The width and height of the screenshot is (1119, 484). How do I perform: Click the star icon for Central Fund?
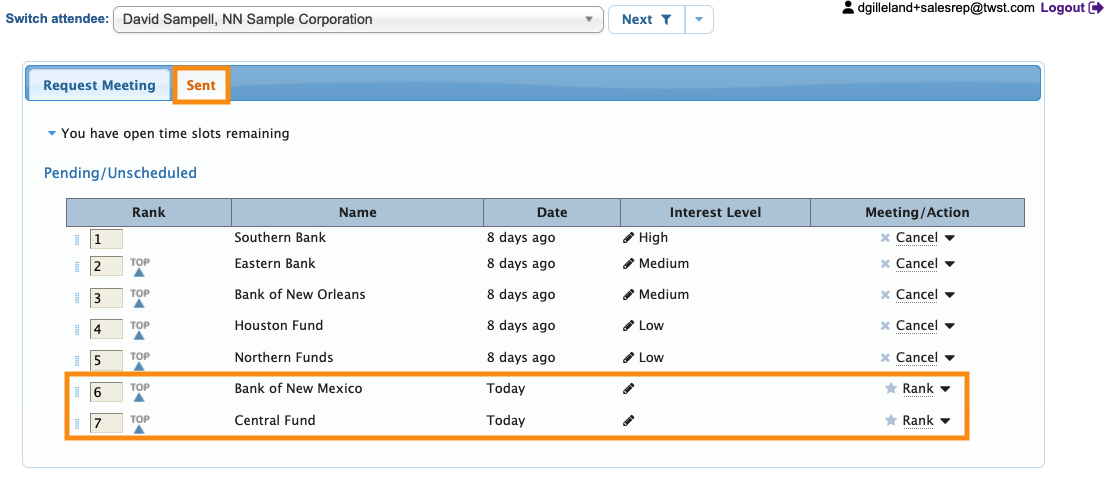(891, 421)
